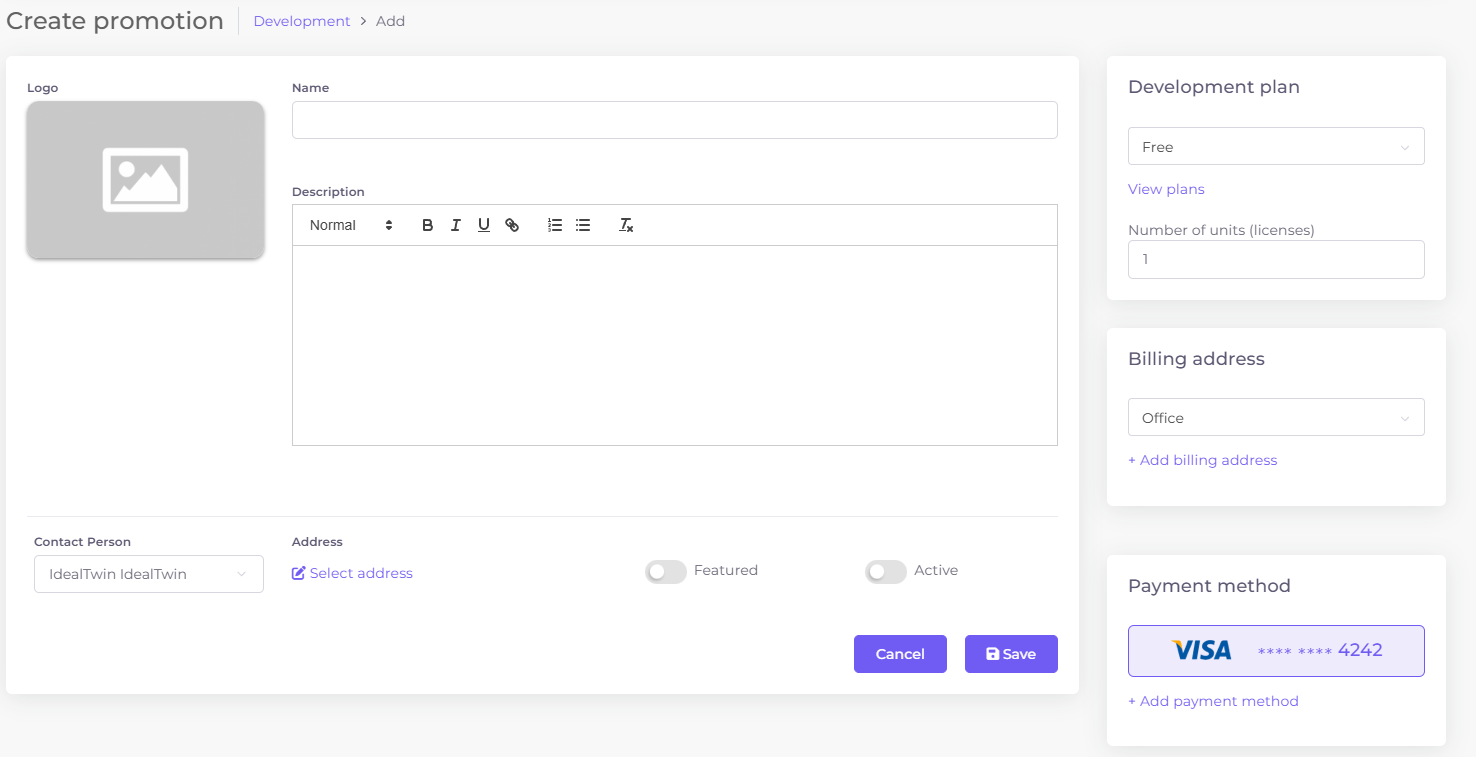Insert an ordered numbered list
Image resolution: width=1476 pixels, height=757 pixels.
click(x=555, y=225)
